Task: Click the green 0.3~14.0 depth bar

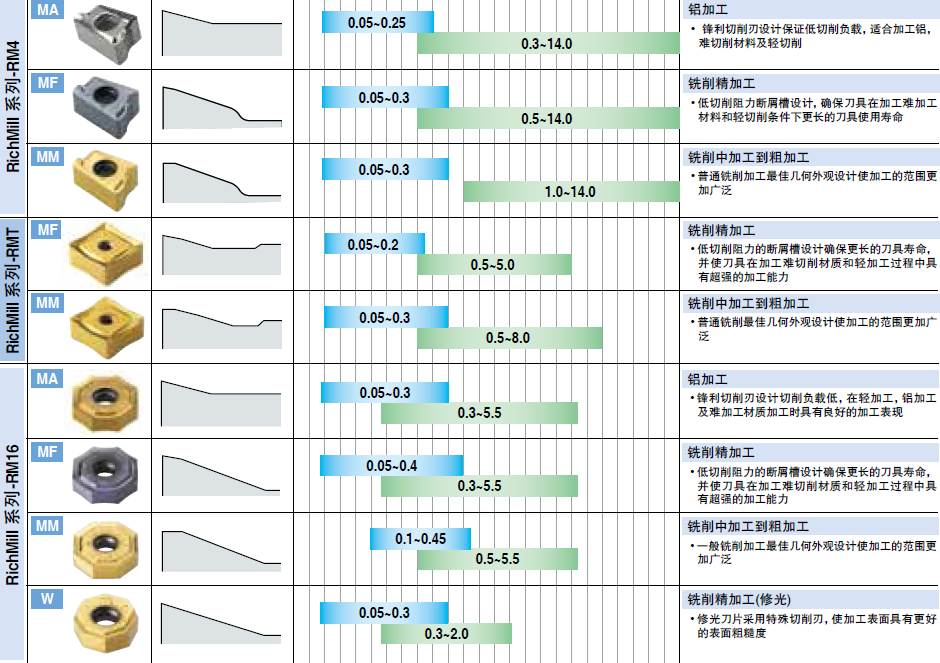Action: coord(546,44)
